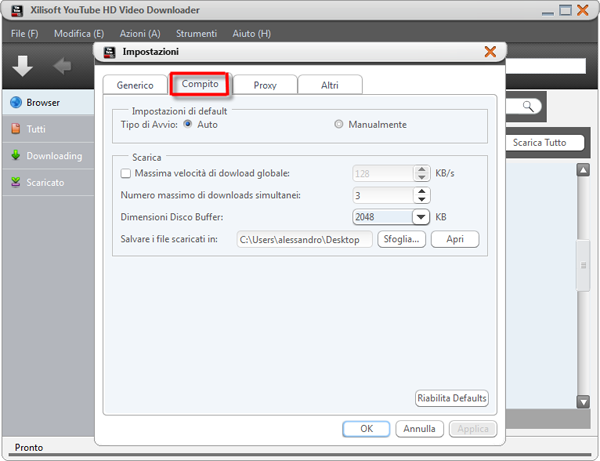Close the Impostazioni dialog

(490, 52)
